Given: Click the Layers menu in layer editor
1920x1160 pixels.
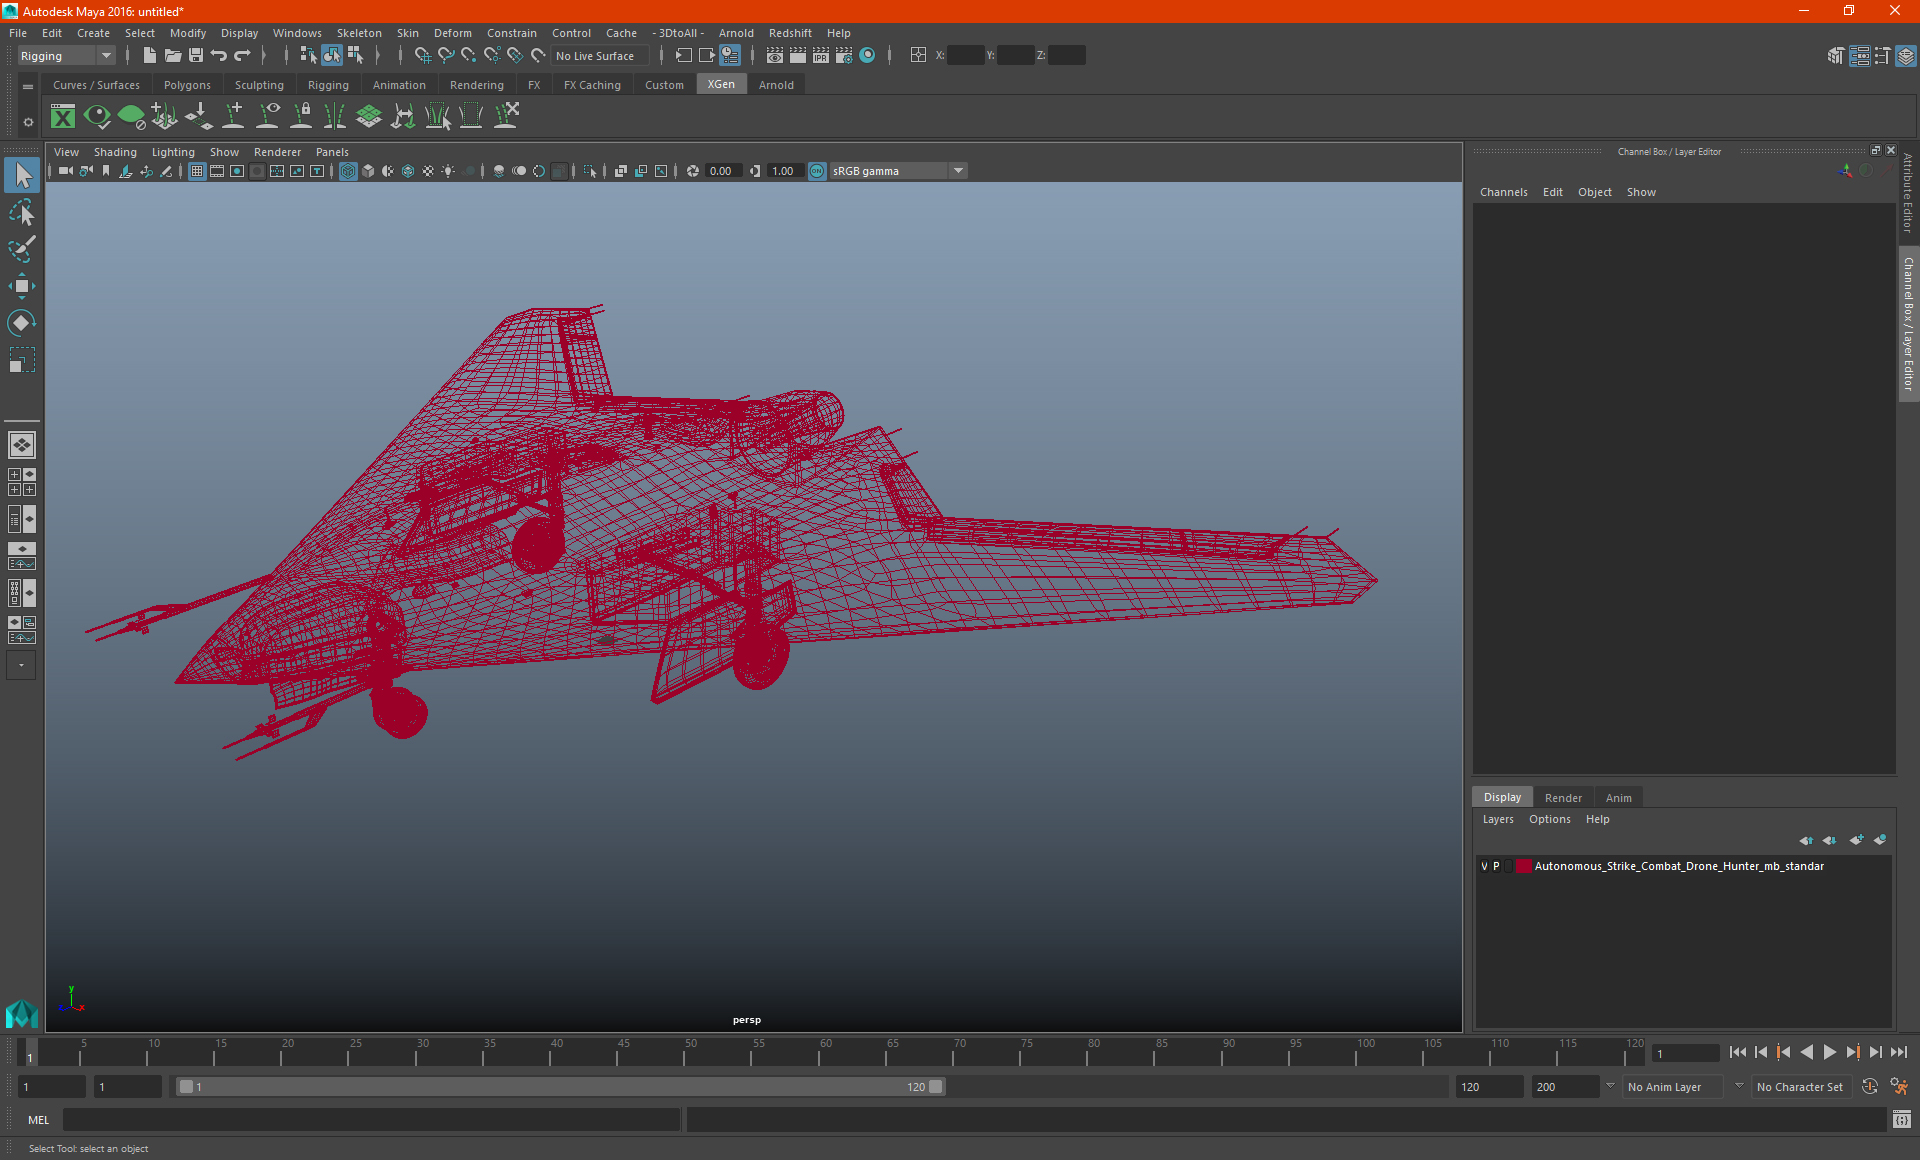Looking at the screenshot, I should (1498, 819).
